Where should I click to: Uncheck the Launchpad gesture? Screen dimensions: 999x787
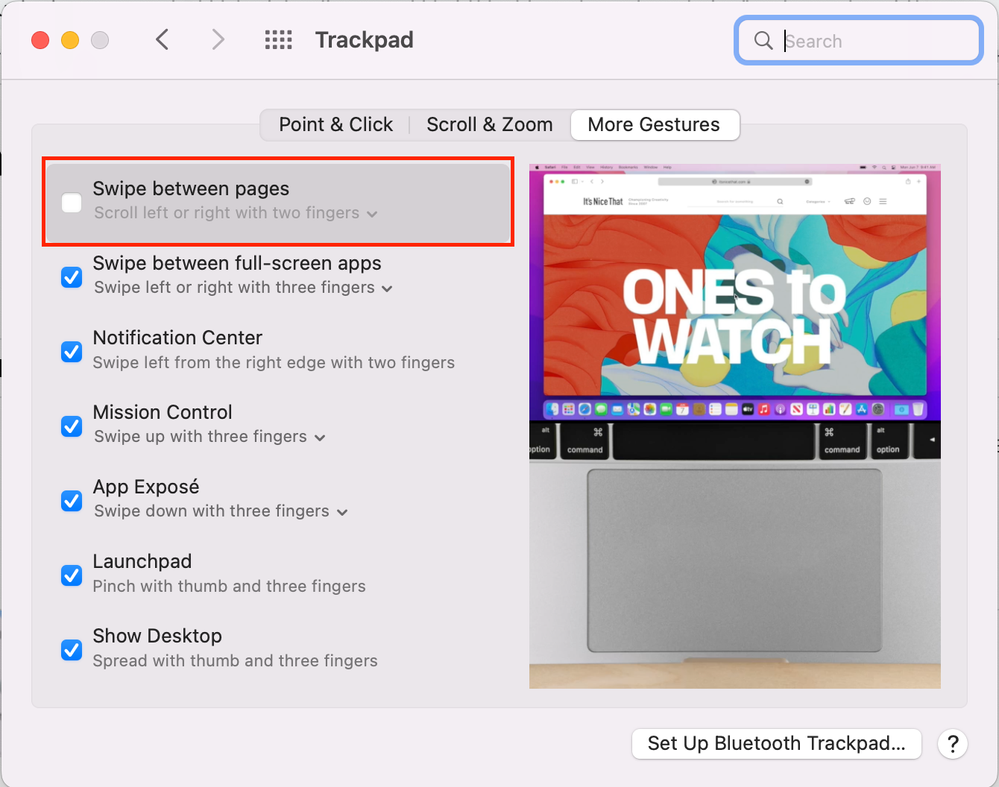[72, 575]
